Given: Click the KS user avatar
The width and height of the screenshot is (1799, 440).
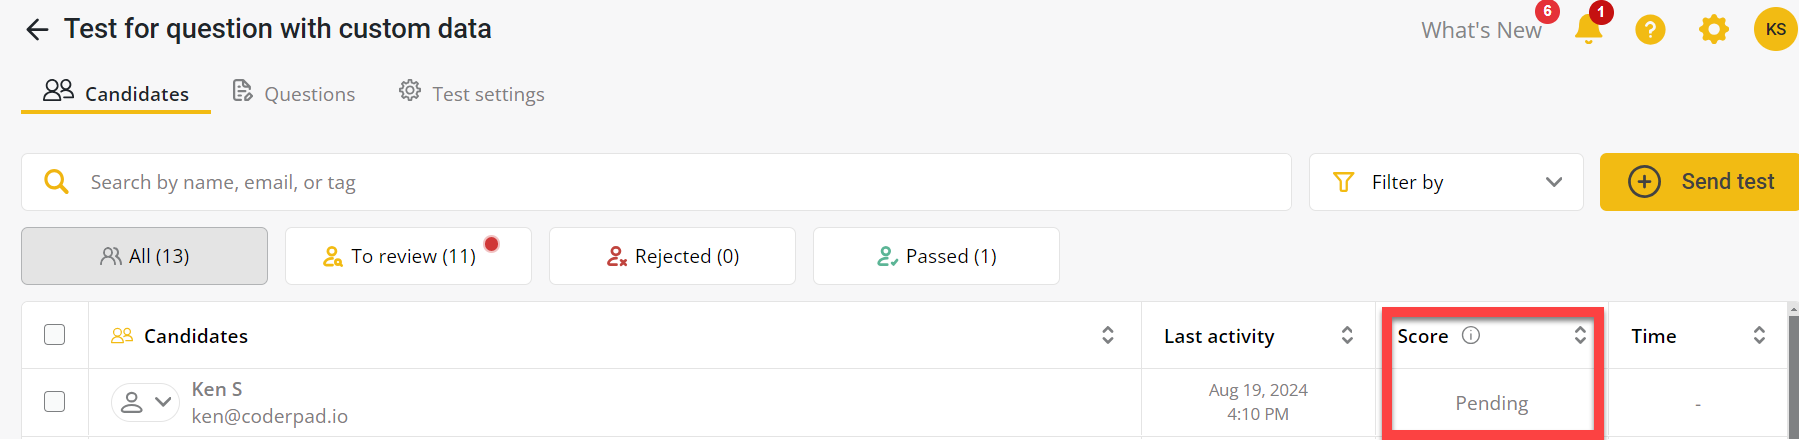Looking at the screenshot, I should (1775, 30).
